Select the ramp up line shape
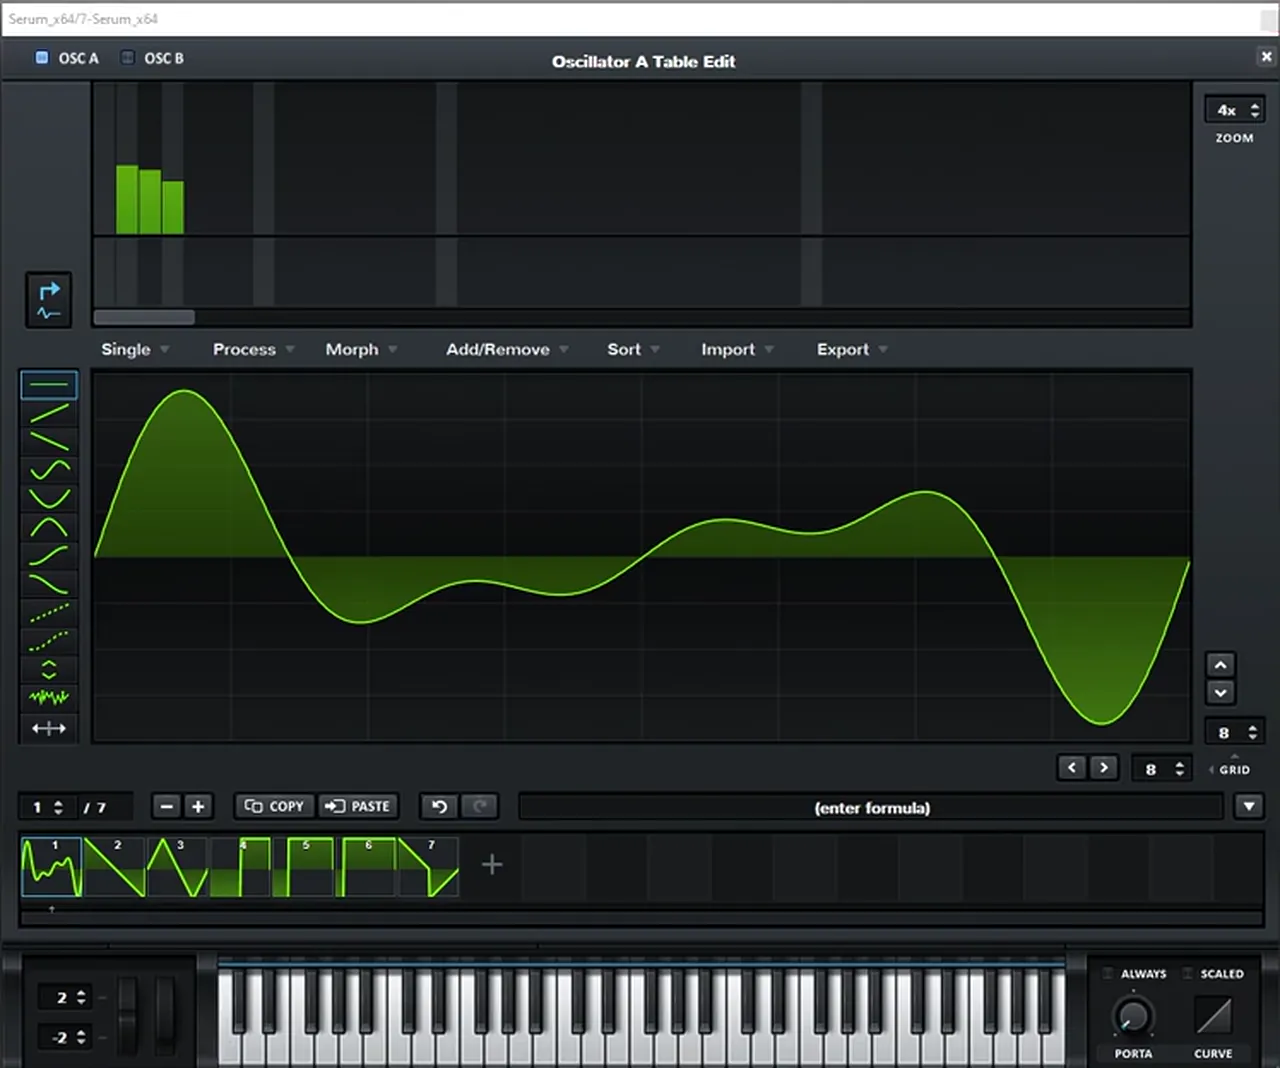Viewport: 1280px width, 1068px height. point(49,412)
